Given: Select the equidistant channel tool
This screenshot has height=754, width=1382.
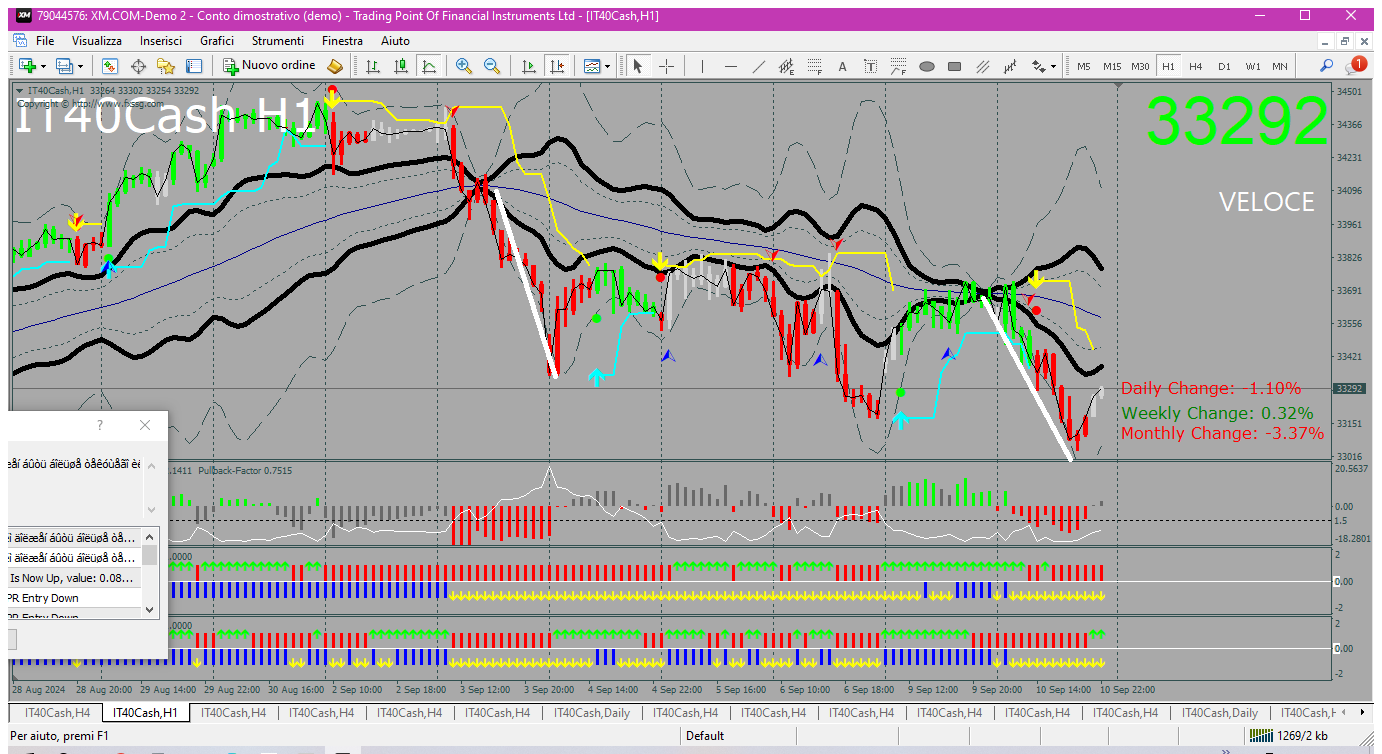Looking at the screenshot, I should point(787,66).
